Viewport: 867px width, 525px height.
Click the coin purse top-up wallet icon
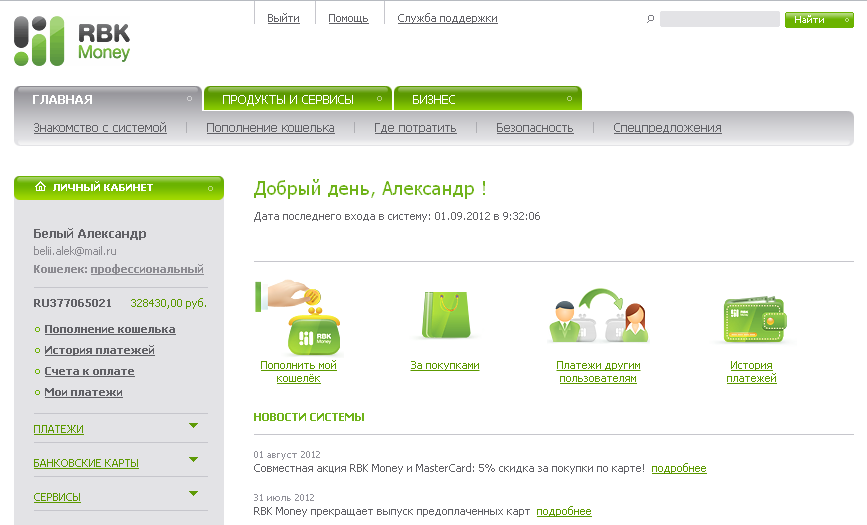click(299, 318)
